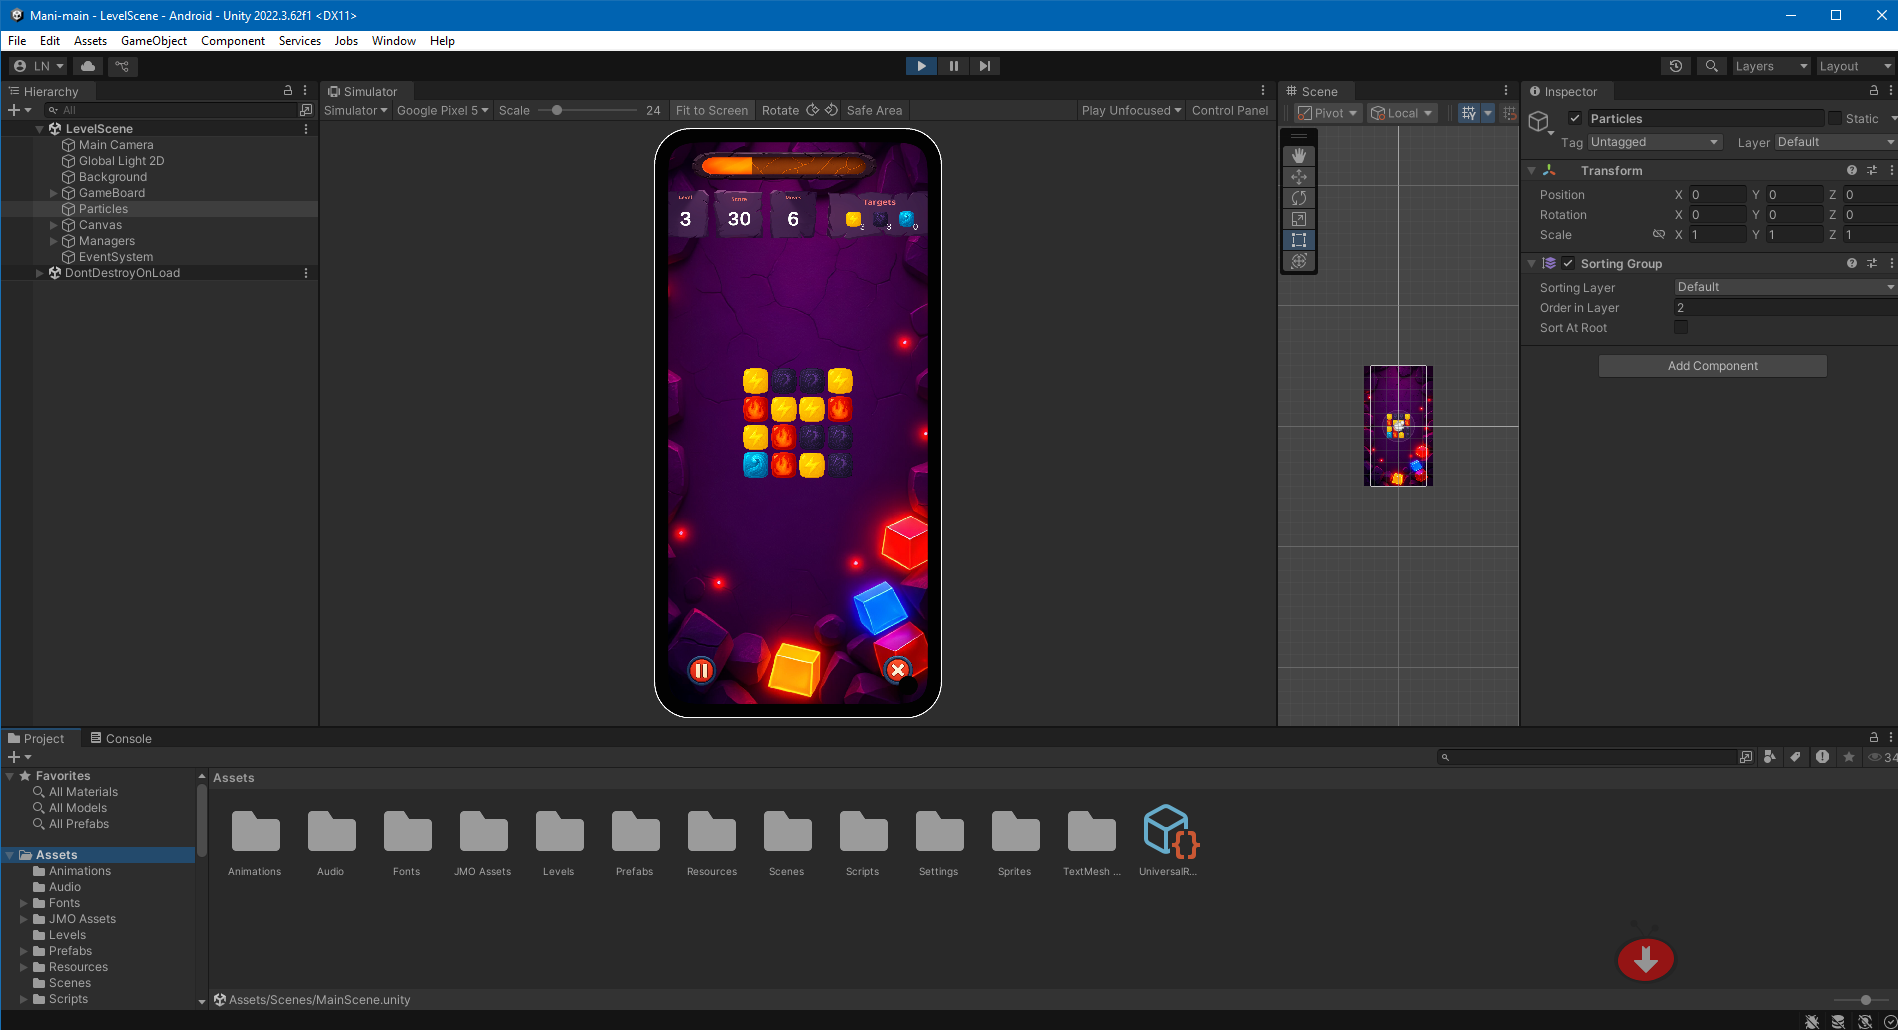The width and height of the screenshot is (1898, 1030).
Task: Expand the GameBoard hierarchy item
Action: (54, 193)
